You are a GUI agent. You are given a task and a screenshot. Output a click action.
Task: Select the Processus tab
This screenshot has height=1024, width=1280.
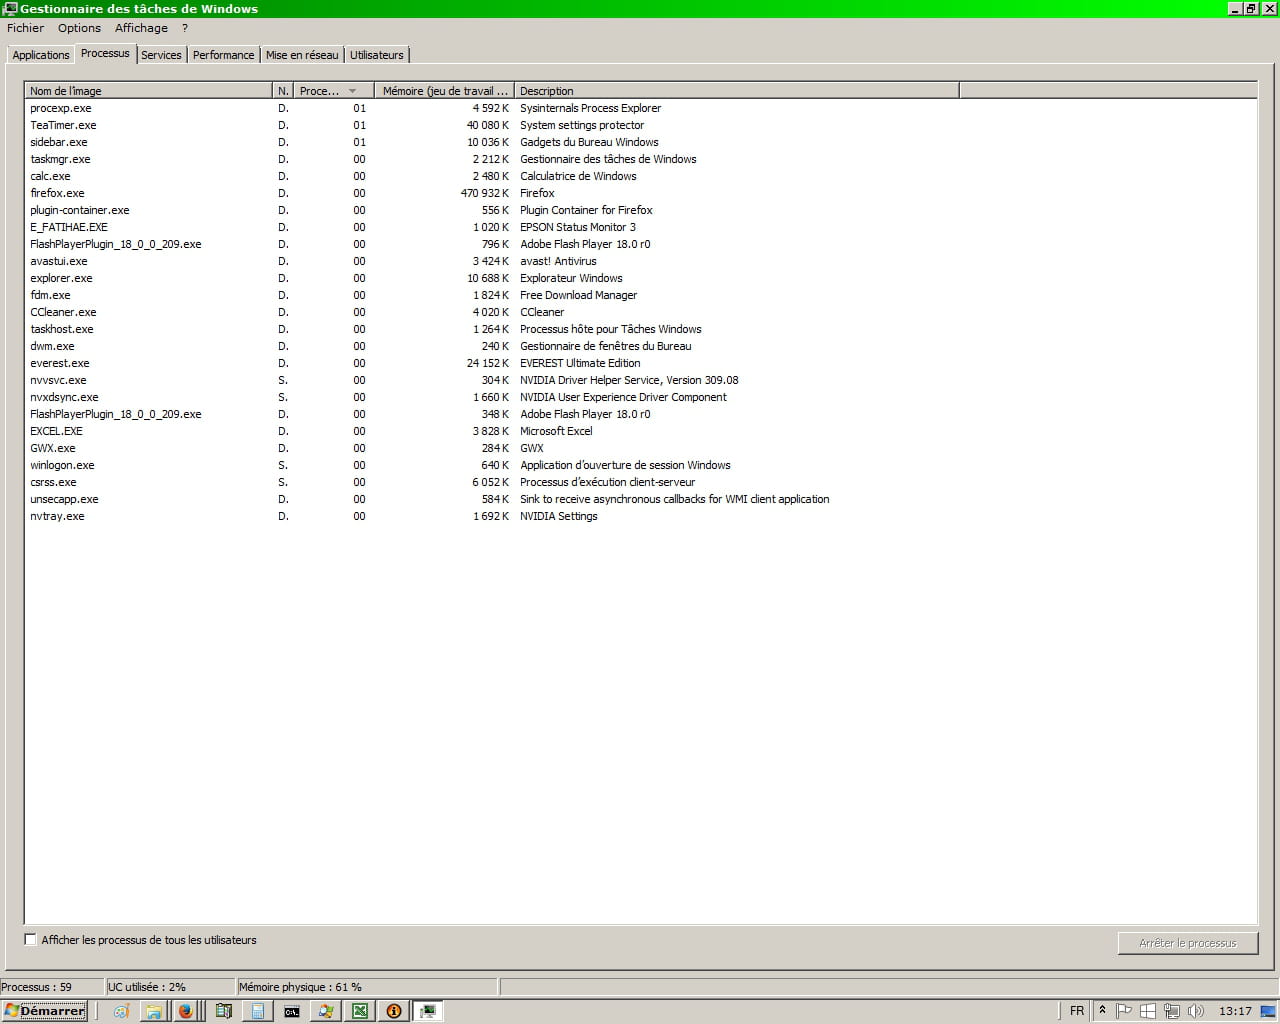click(105, 53)
